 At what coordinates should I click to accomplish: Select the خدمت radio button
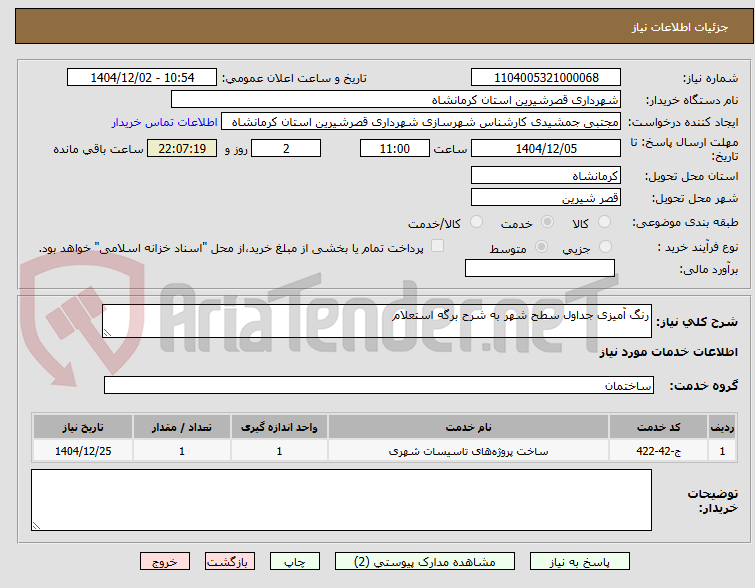pos(547,222)
